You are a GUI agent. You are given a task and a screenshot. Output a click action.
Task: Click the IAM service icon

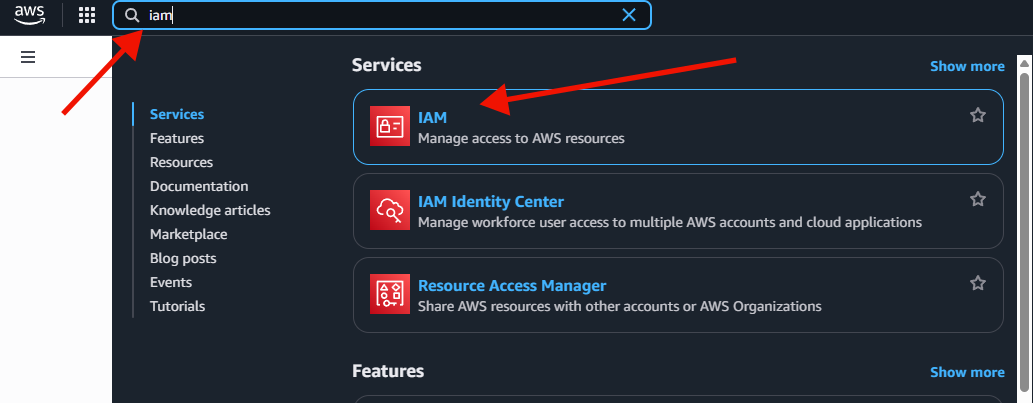(x=389, y=126)
